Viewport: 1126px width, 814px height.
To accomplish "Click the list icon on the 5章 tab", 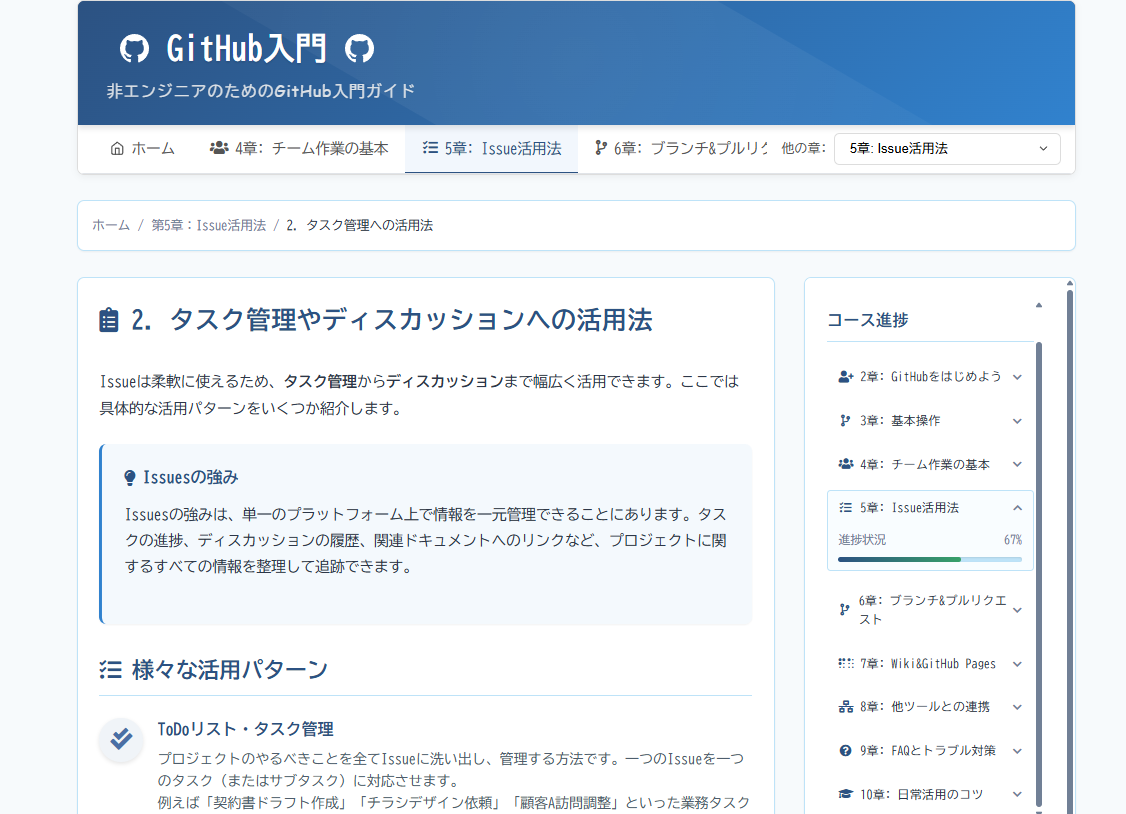I will click(x=430, y=148).
